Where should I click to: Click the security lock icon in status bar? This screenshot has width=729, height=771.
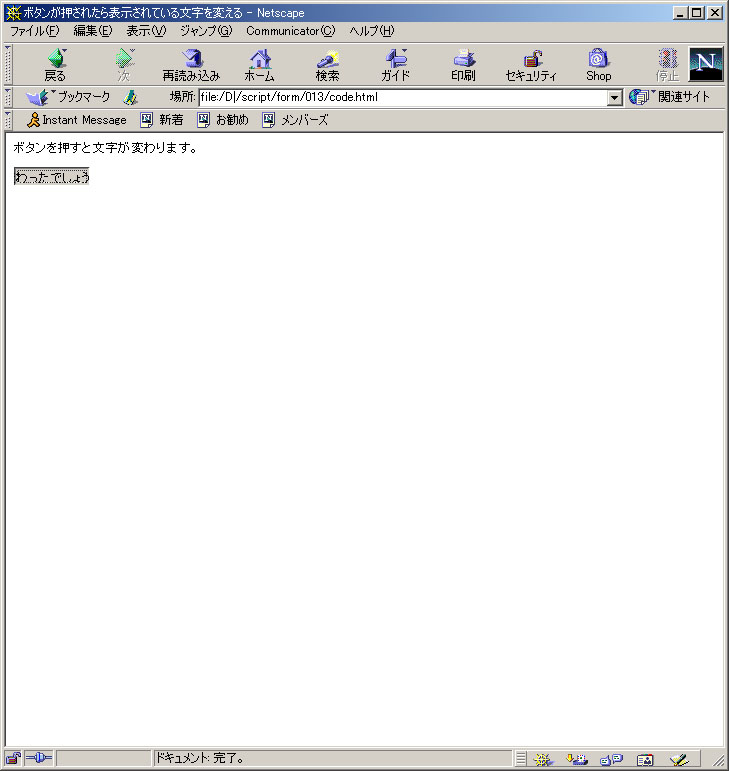click(13, 758)
